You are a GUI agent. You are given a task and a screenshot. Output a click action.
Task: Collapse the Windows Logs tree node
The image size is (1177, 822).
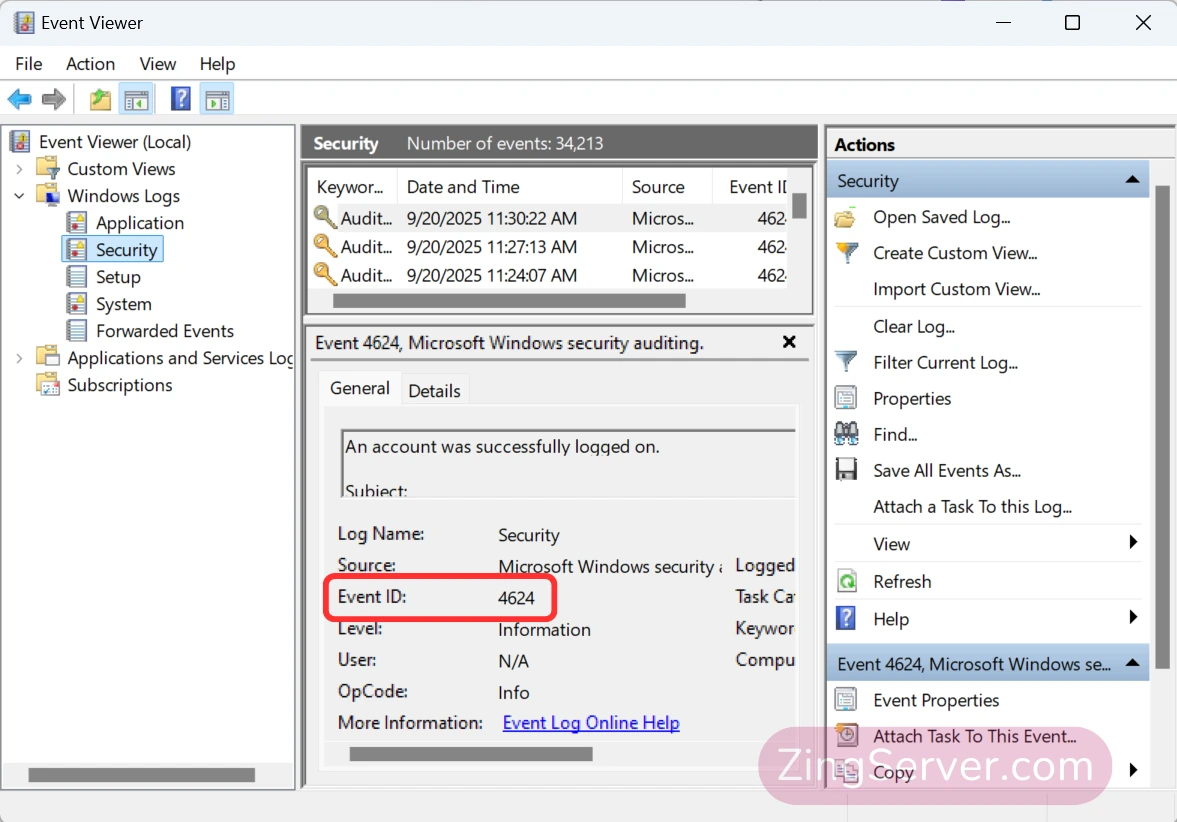[x=19, y=196]
